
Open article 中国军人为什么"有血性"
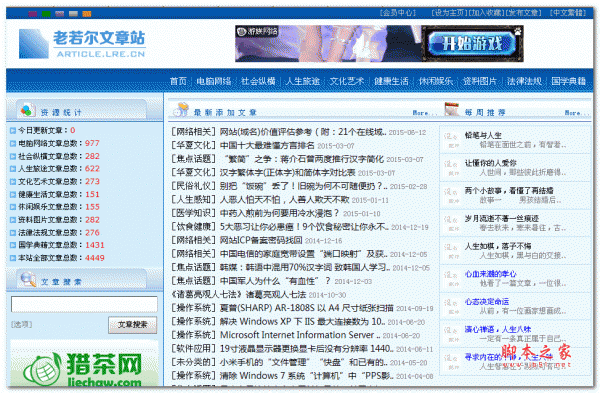[276, 281]
